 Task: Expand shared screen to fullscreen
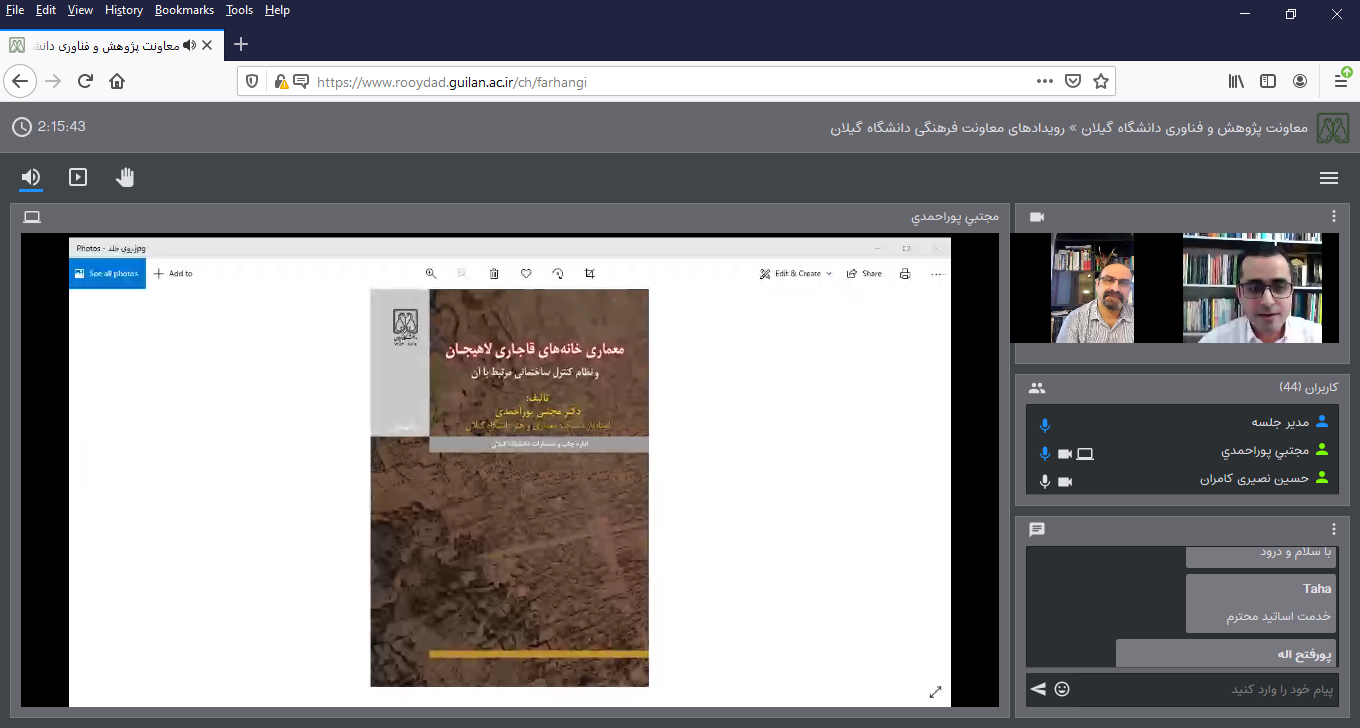(x=935, y=692)
